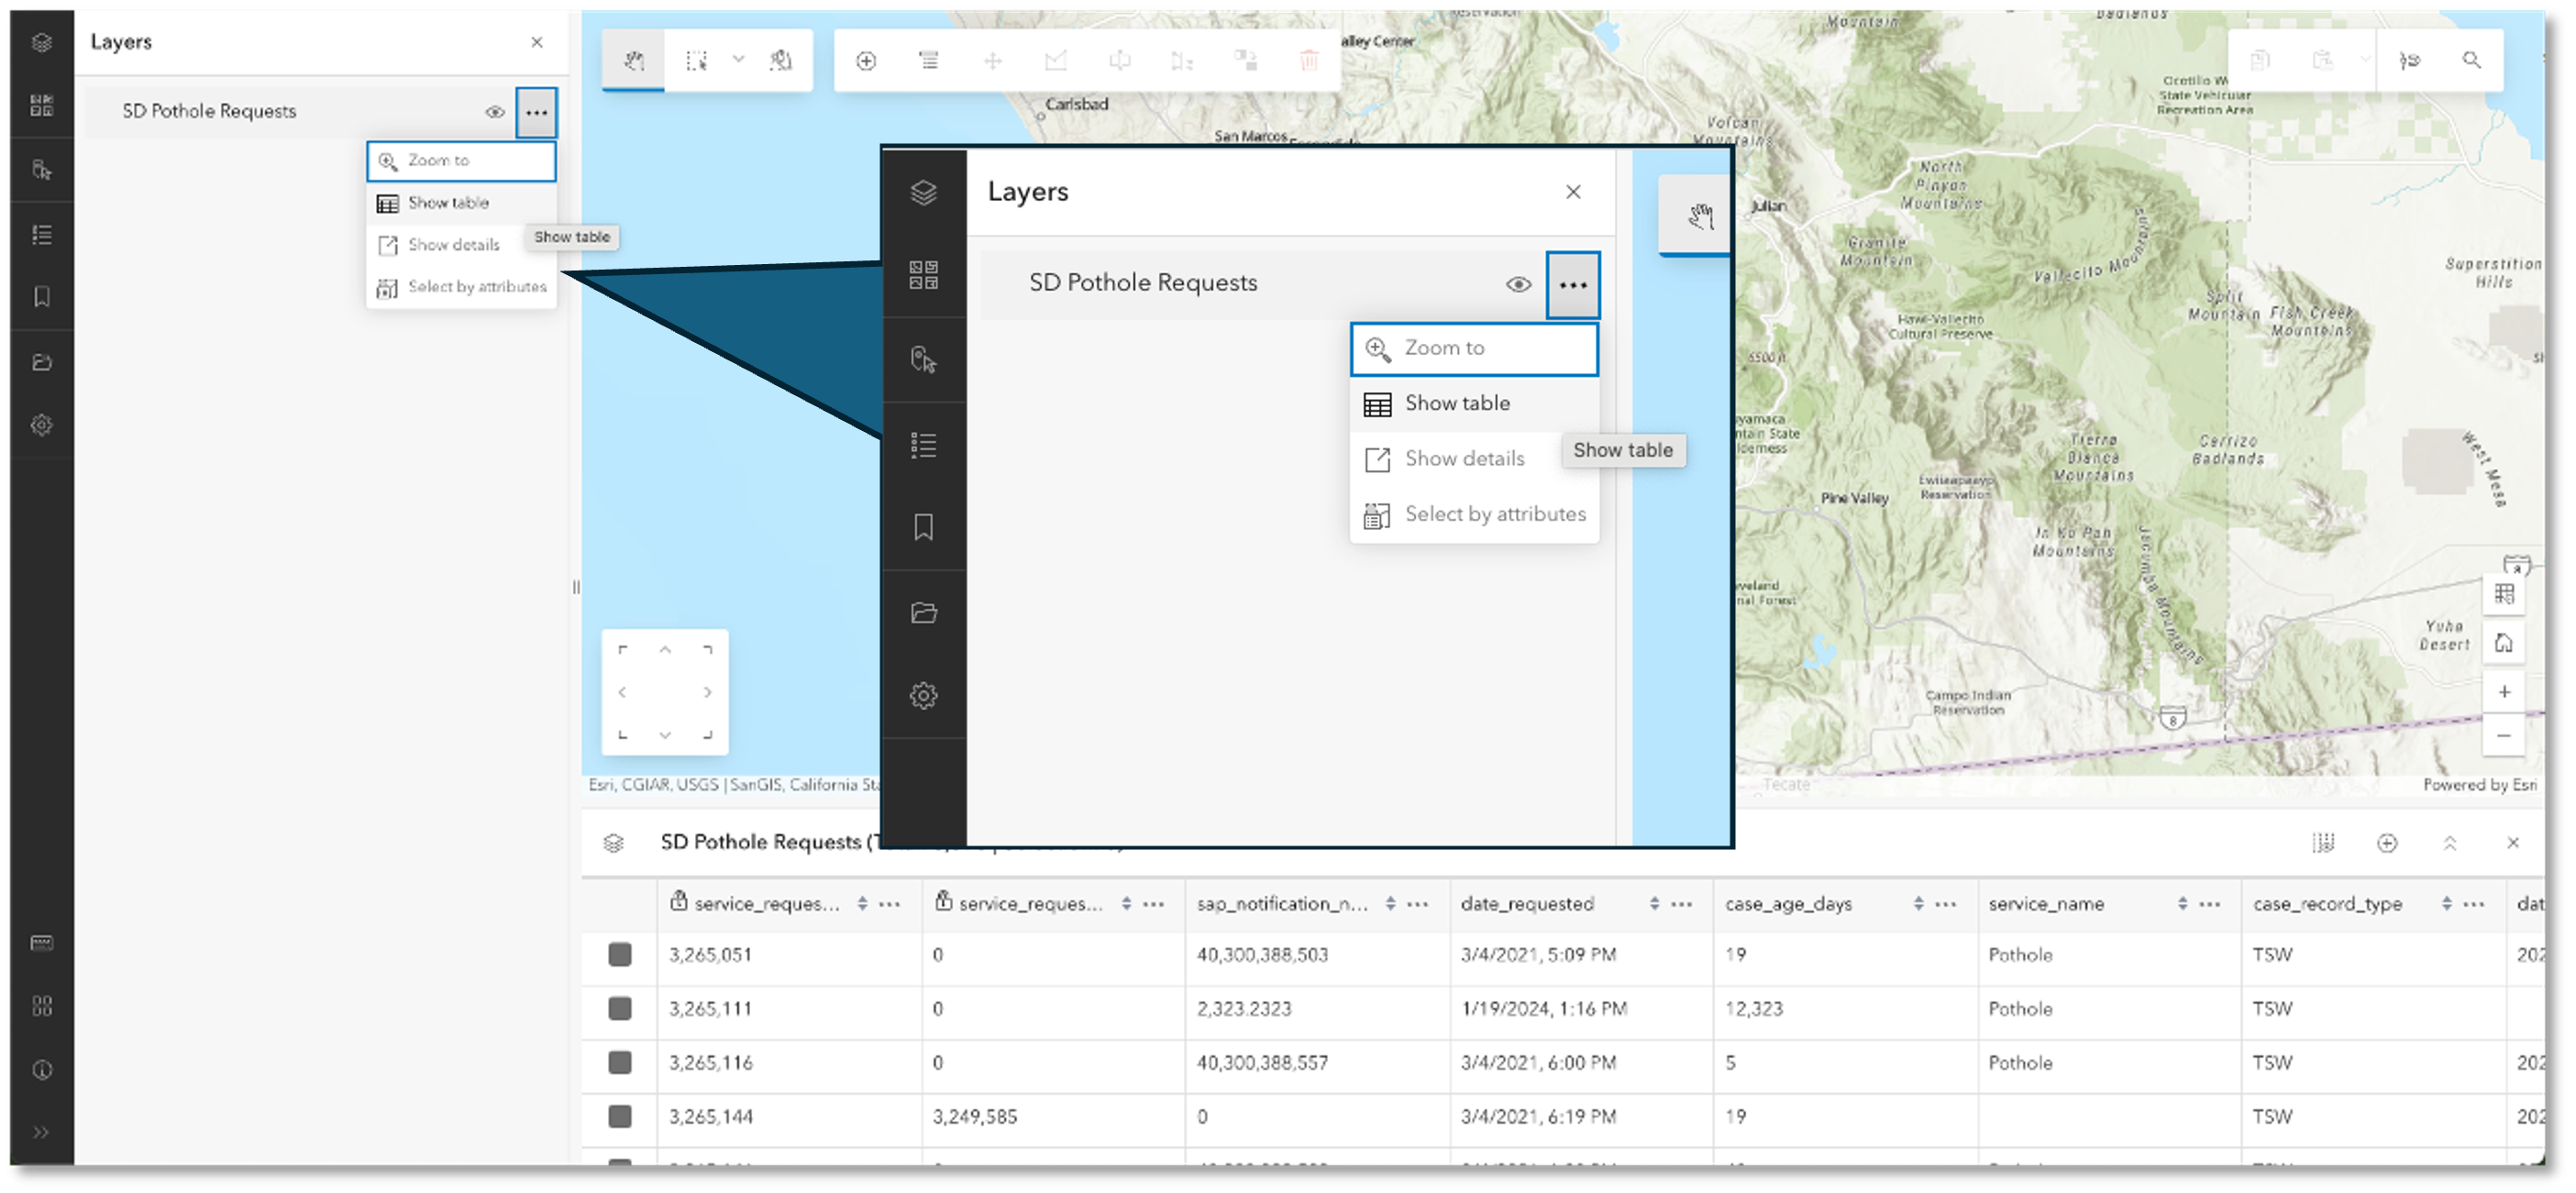Open options menu for SD Pothole Requests layer
The width and height of the screenshot is (2576, 1193).
click(x=537, y=112)
